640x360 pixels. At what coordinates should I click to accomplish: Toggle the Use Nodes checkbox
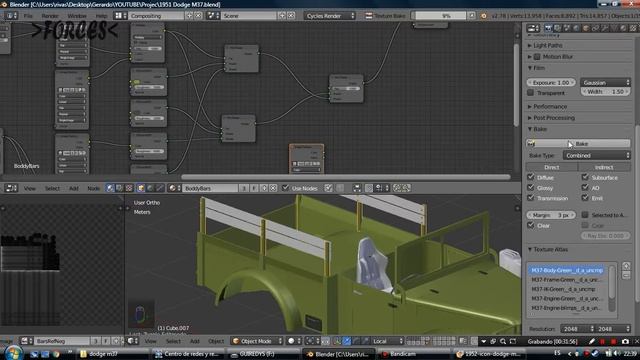(286, 188)
